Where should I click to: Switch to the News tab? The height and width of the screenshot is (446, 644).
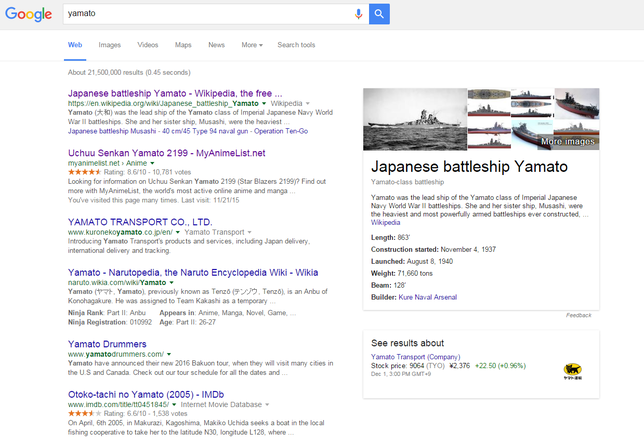(x=216, y=45)
